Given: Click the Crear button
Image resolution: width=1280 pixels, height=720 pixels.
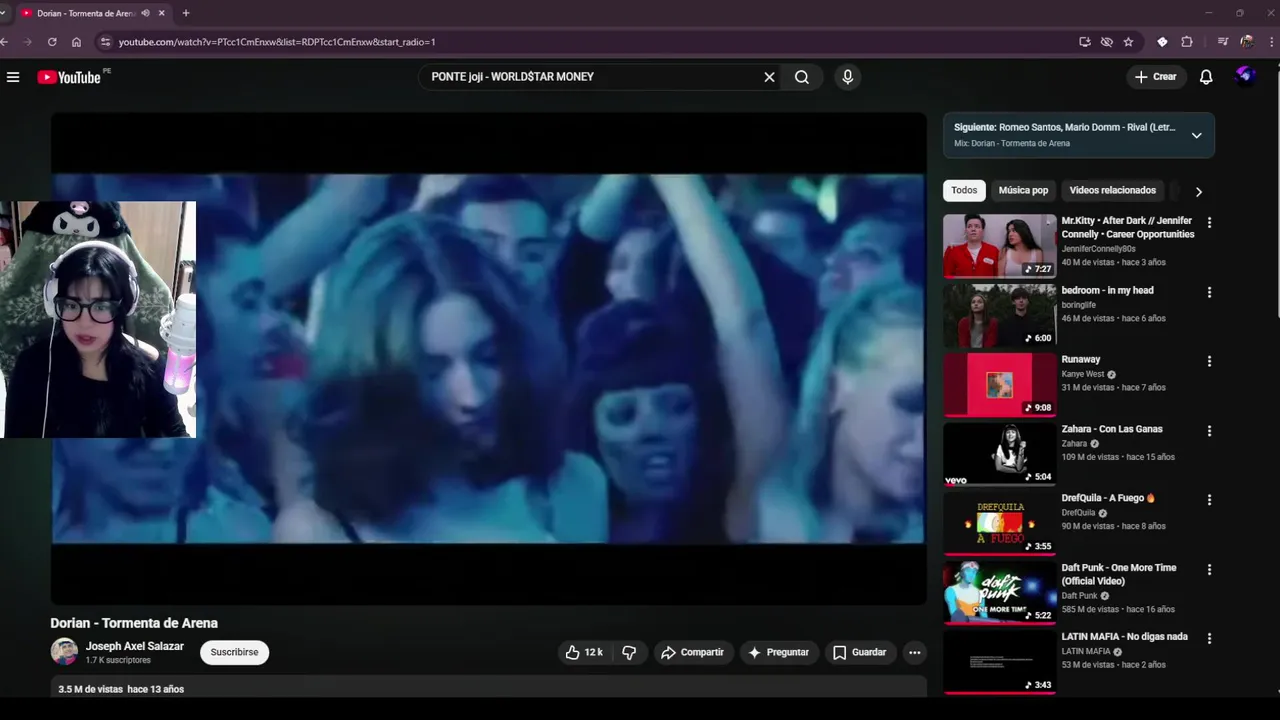Looking at the screenshot, I should (1156, 77).
